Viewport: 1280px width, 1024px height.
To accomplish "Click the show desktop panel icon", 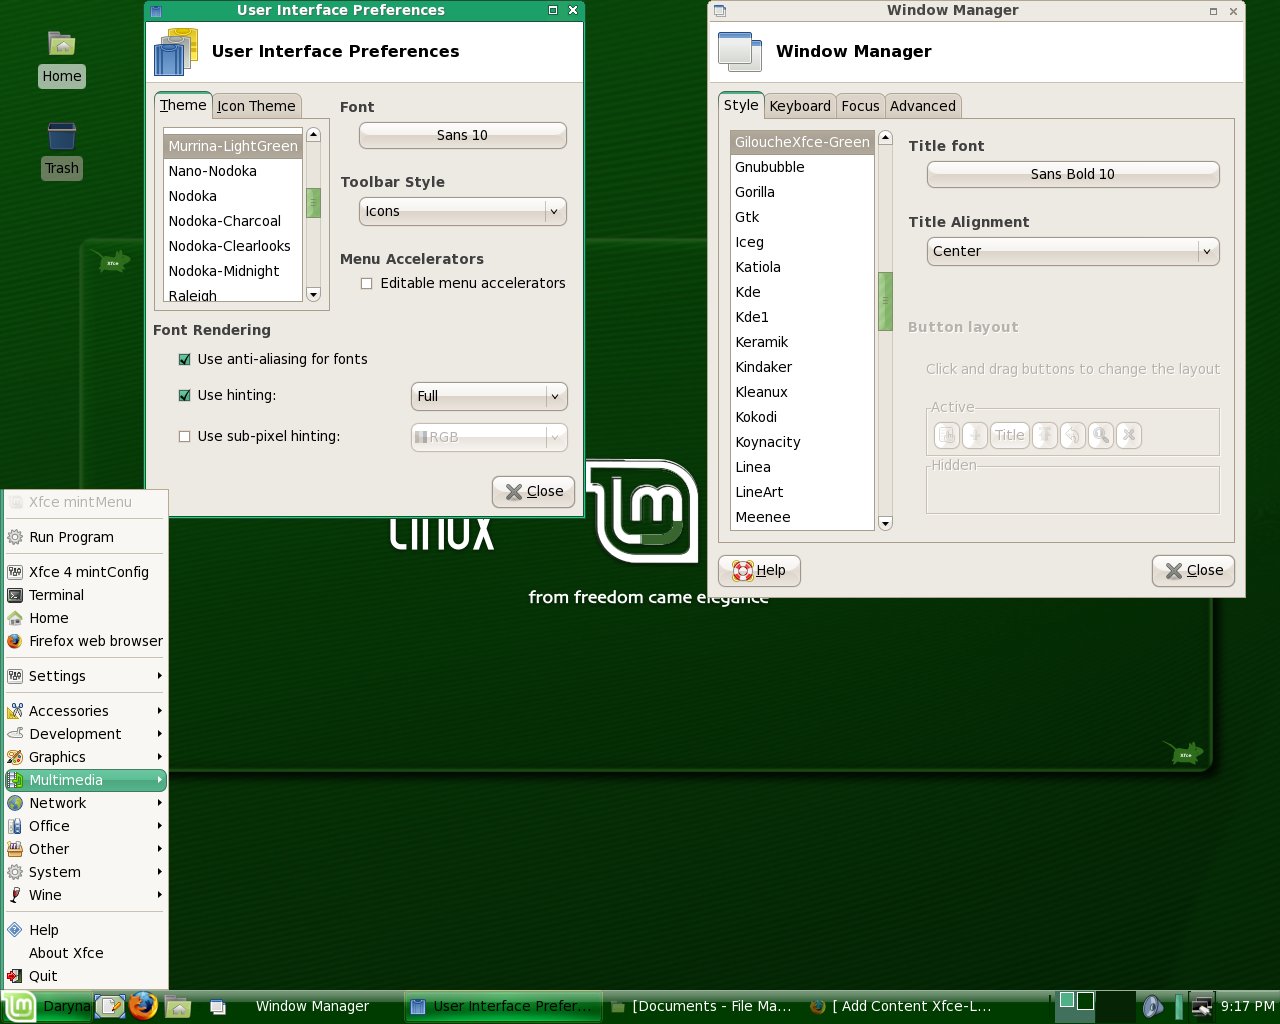I will click(217, 1007).
